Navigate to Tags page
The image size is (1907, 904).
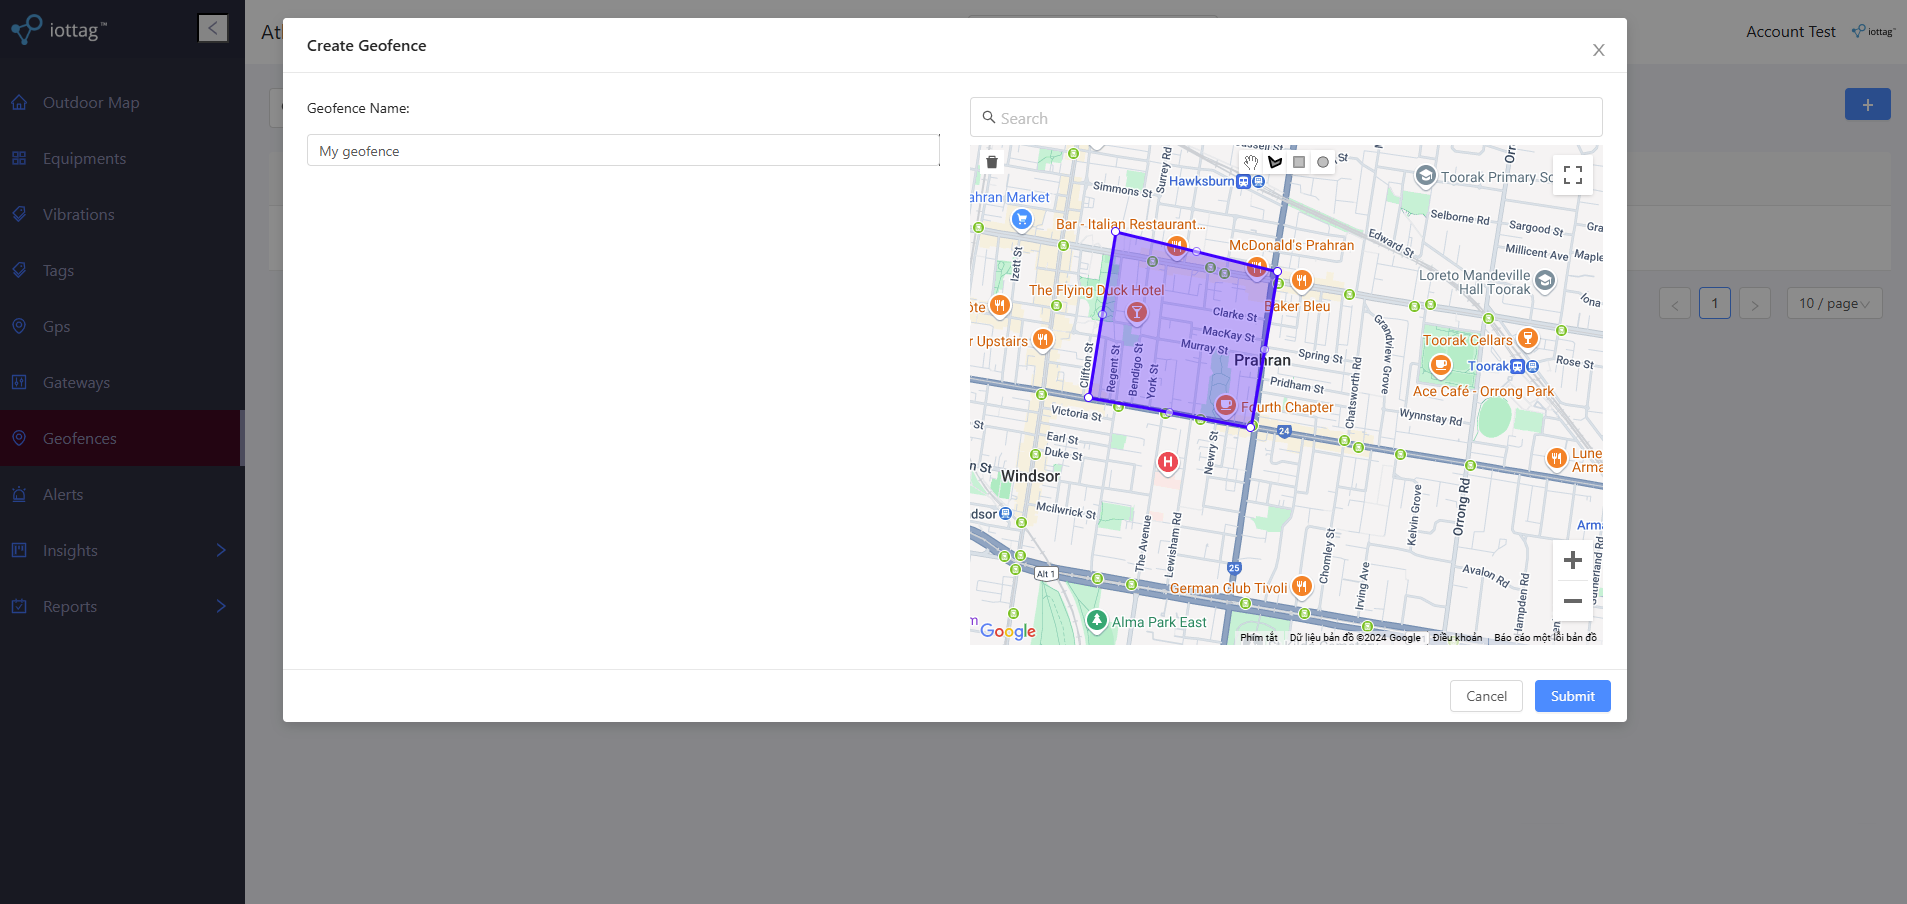(122, 271)
